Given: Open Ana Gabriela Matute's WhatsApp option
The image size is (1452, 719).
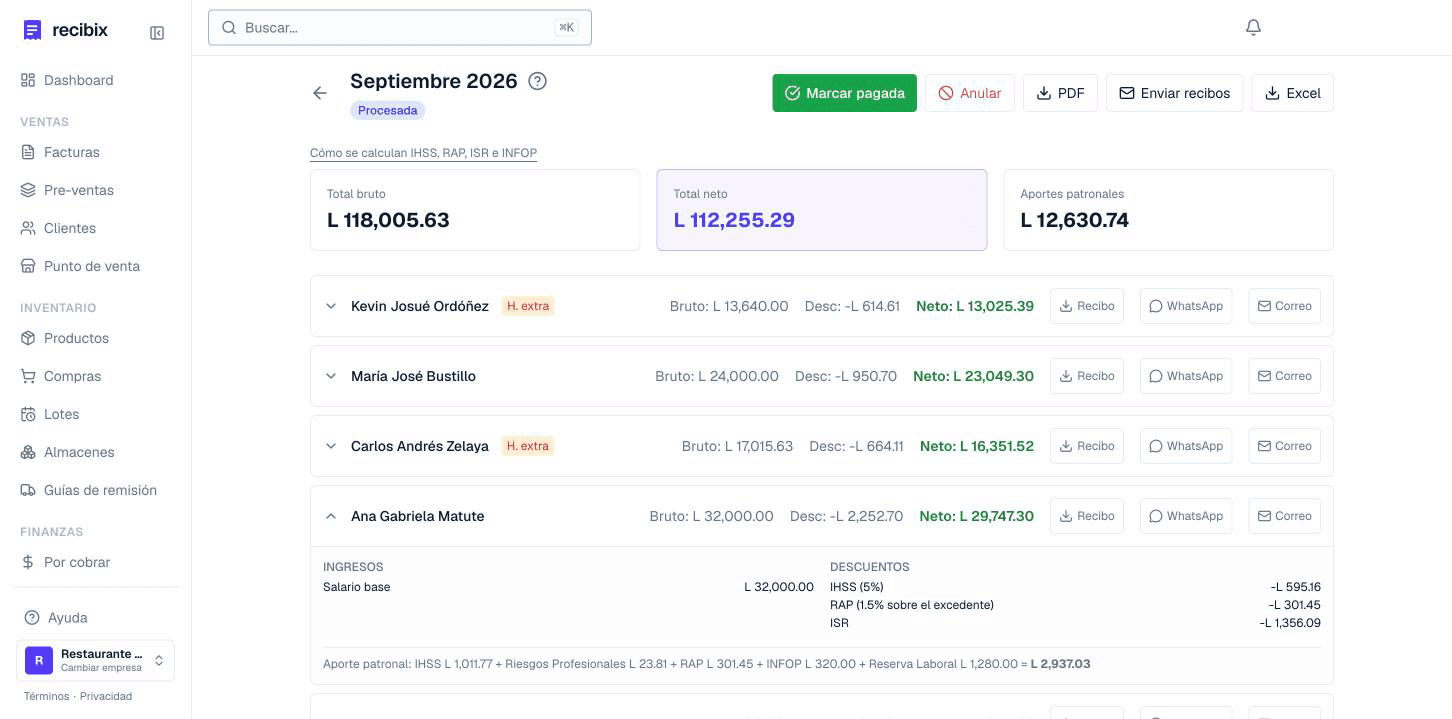Looking at the screenshot, I should pyautogui.click(x=1186, y=516).
